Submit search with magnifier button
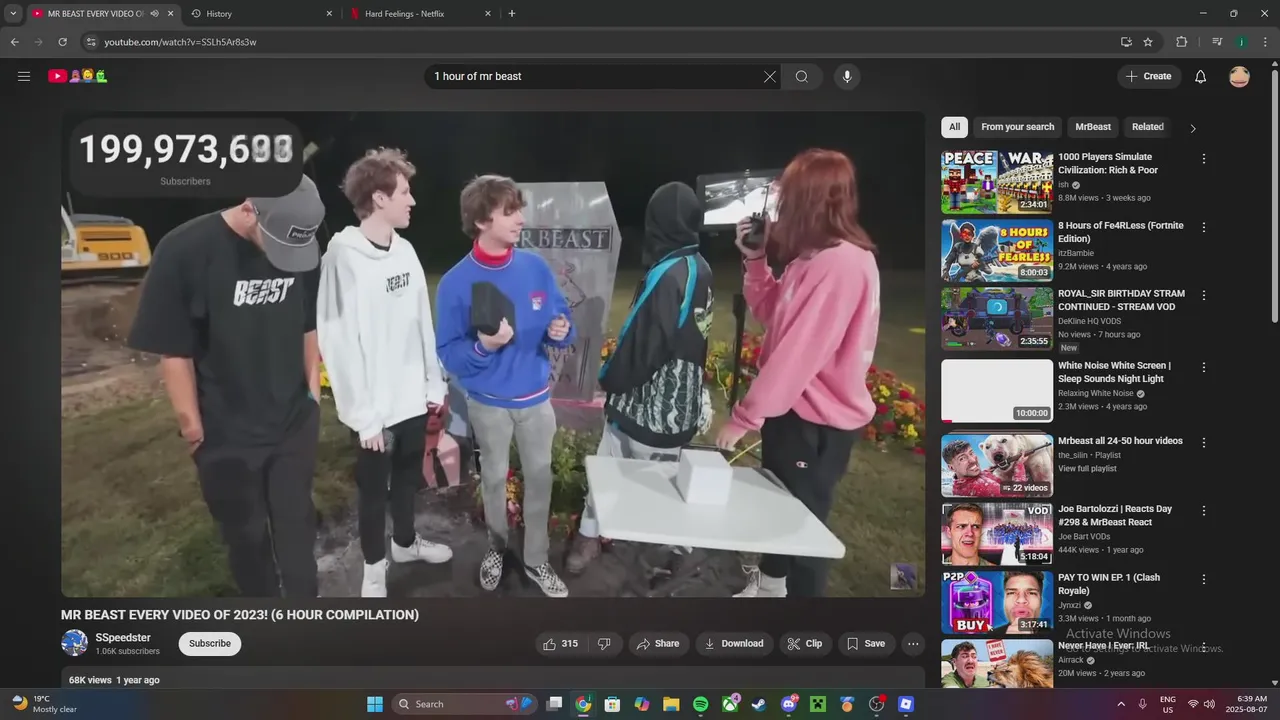This screenshot has height=720, width=1280. point(802,76)
